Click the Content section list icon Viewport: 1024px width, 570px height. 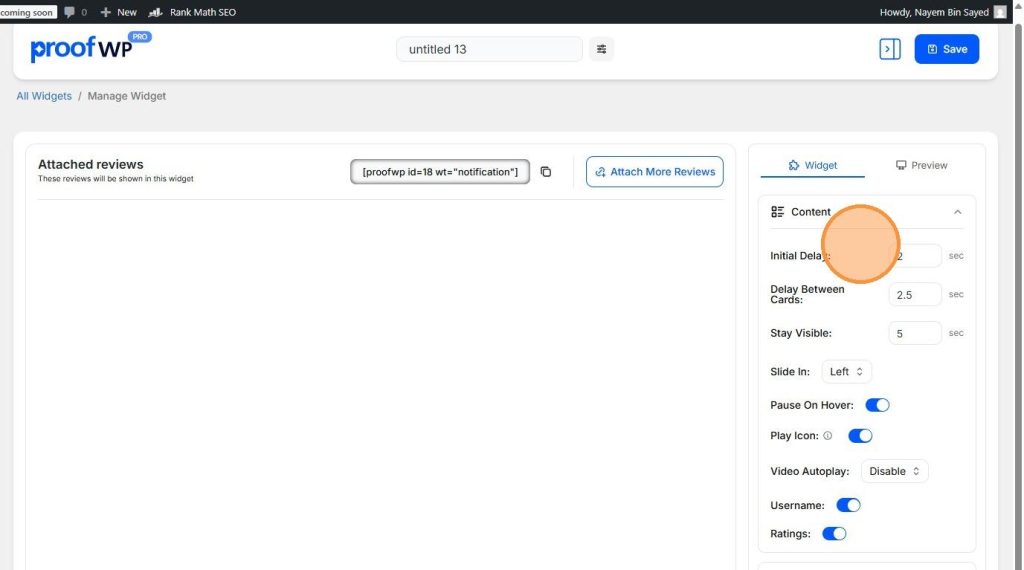(777, 212)
